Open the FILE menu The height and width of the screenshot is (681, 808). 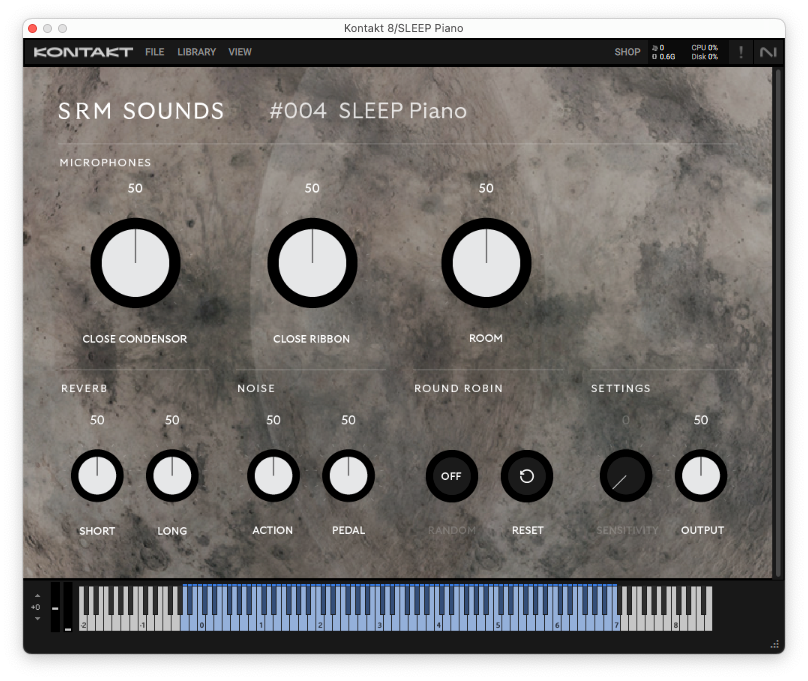pos(155,52)
